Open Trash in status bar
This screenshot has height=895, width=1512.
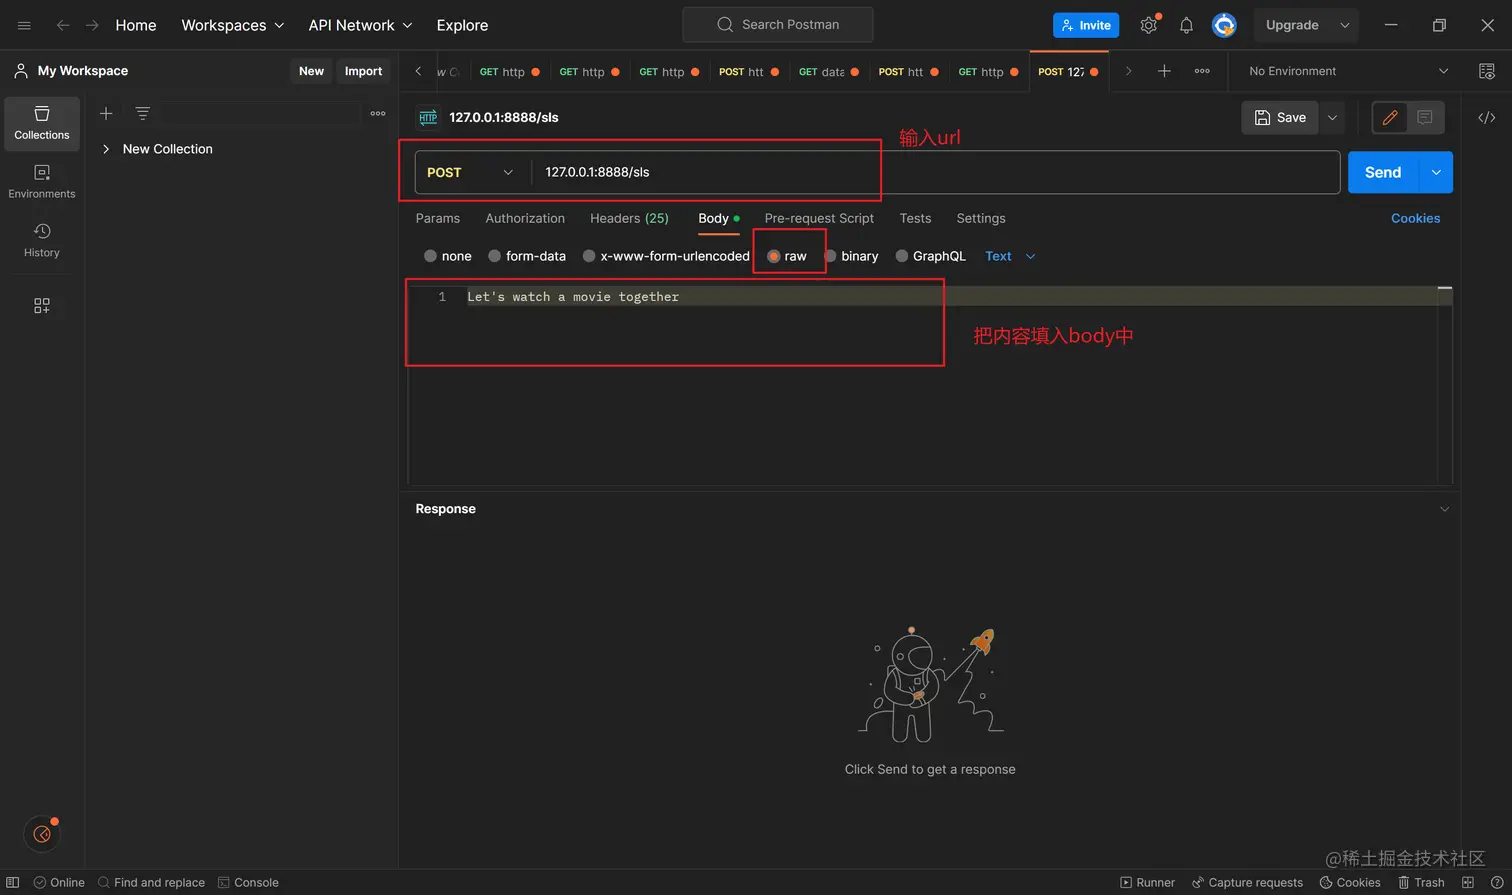click(1421, 882)
